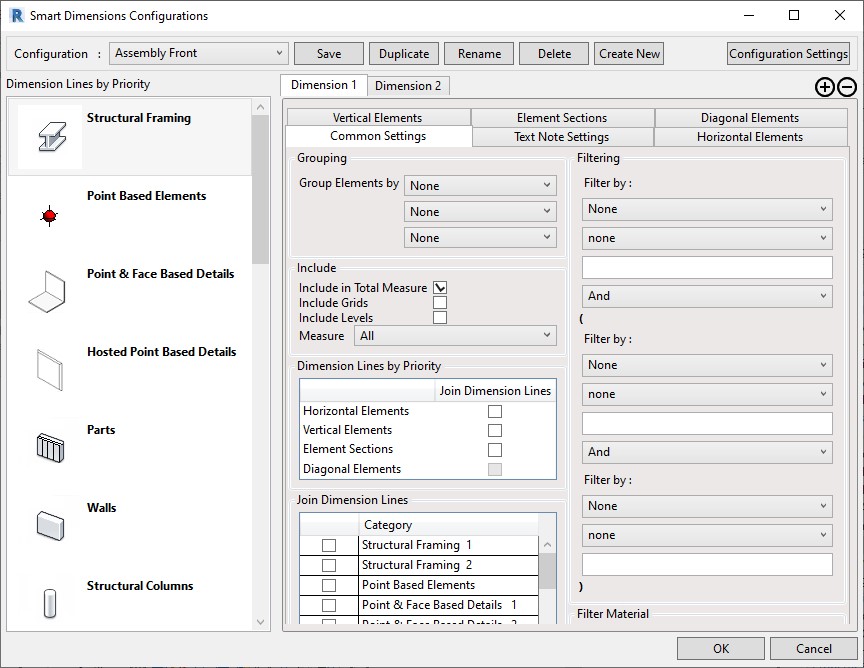Open the Text Note Settings tab
This screenshot has width=864, height=668.
pyautogui.click(x=561, y=137)
